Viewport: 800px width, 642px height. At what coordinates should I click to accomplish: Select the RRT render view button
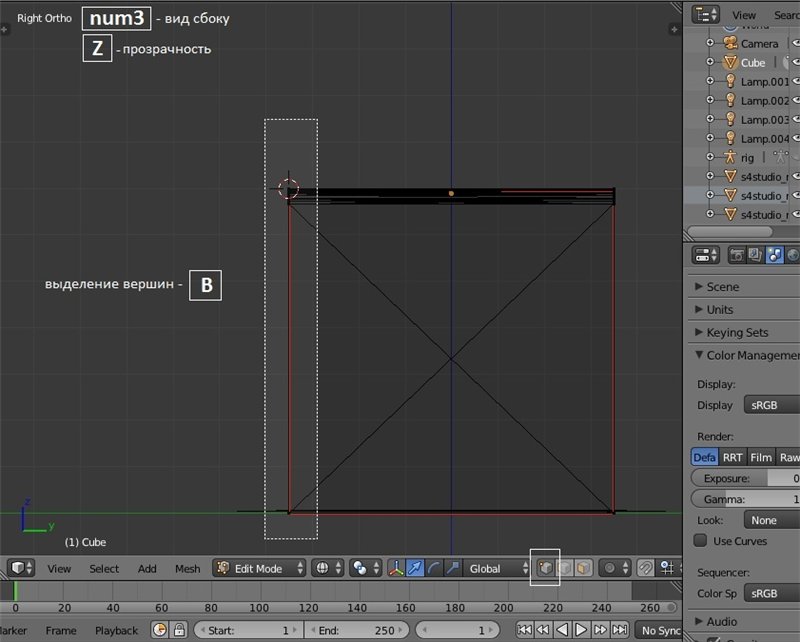[733, 457]
